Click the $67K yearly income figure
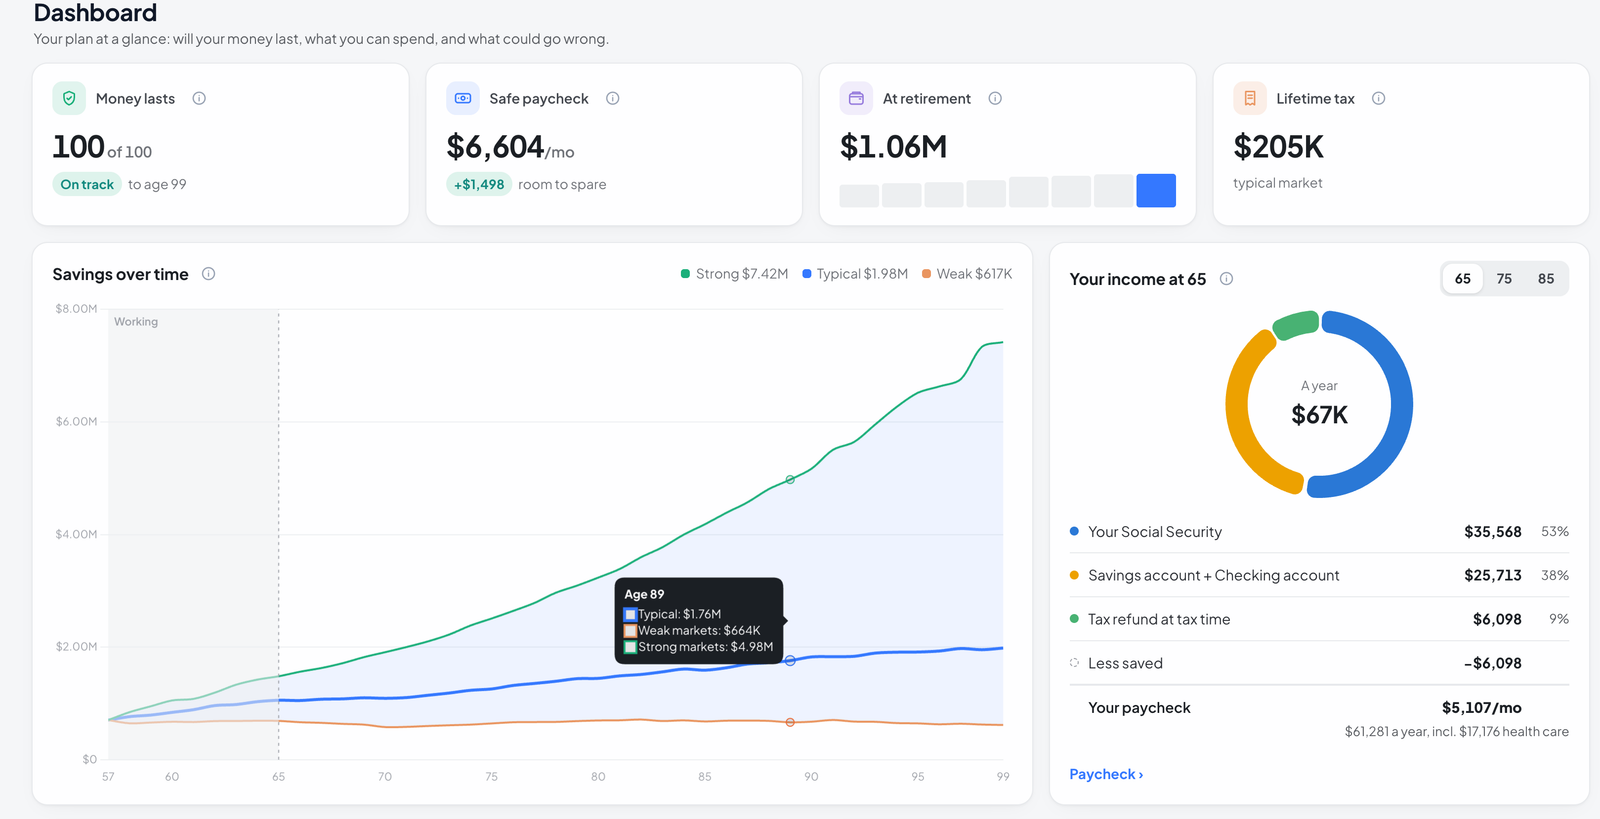 [1319, 415]
